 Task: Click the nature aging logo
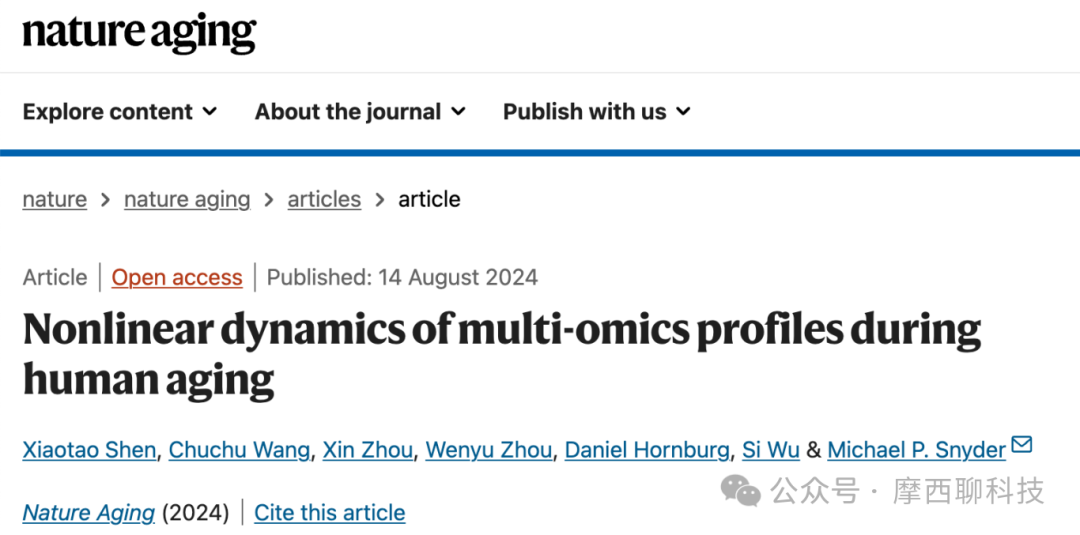point(139,33)
